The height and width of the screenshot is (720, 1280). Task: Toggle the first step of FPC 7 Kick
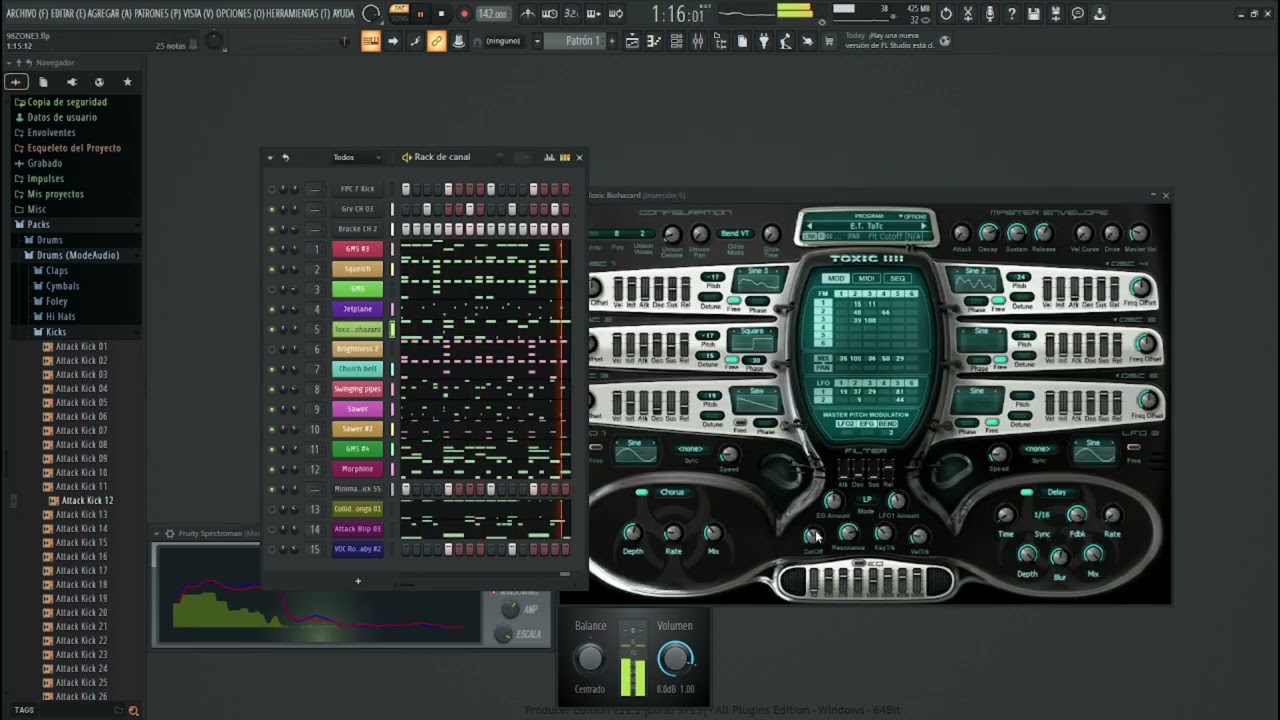pos(406,189)
